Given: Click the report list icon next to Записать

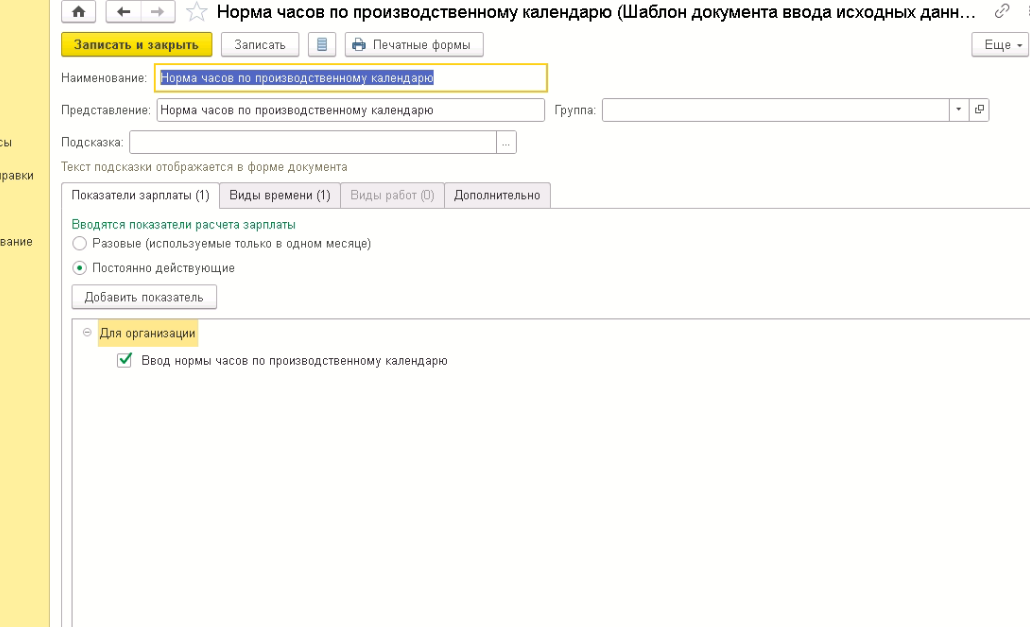Looking at the screenshot, I should click(321, 45).
